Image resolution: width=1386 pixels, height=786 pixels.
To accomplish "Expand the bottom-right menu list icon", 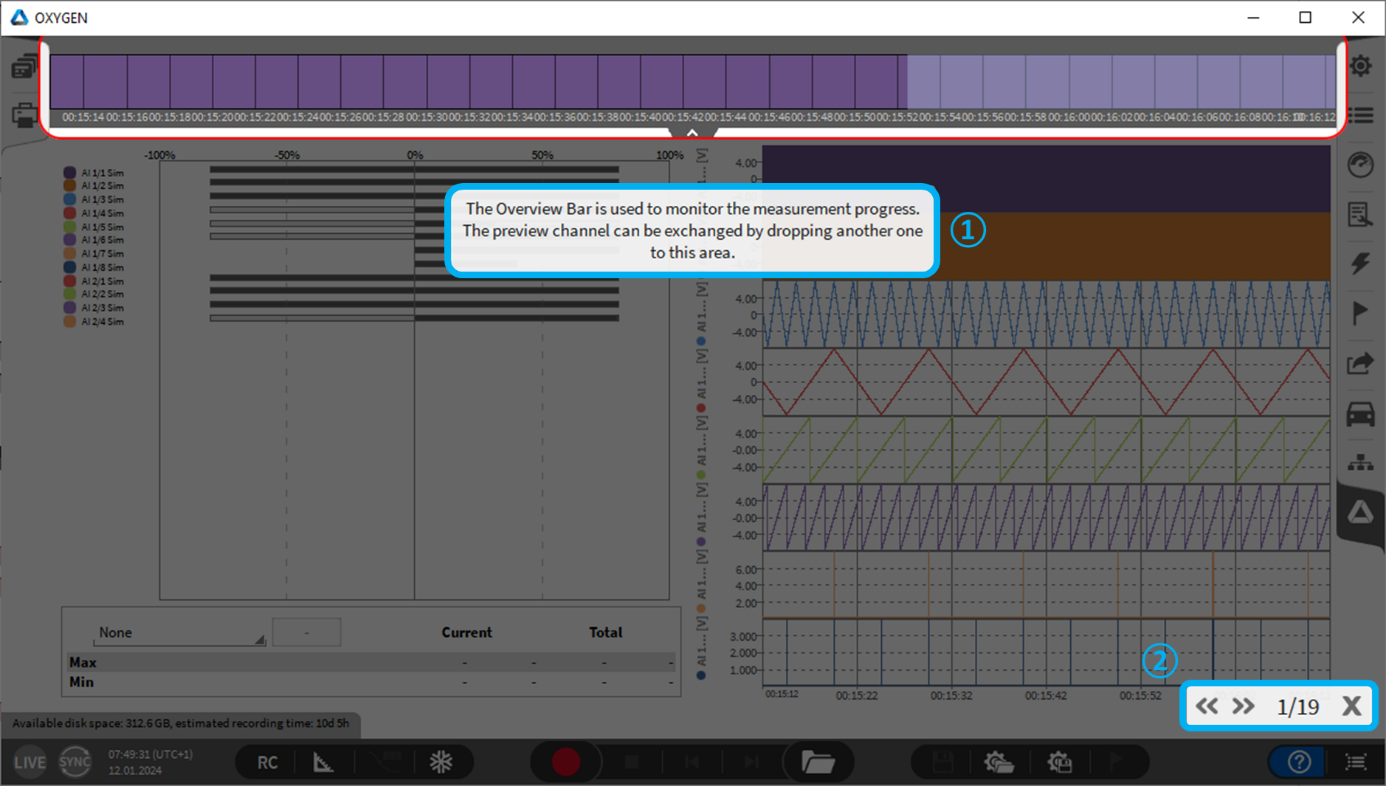I will 1356,762.
